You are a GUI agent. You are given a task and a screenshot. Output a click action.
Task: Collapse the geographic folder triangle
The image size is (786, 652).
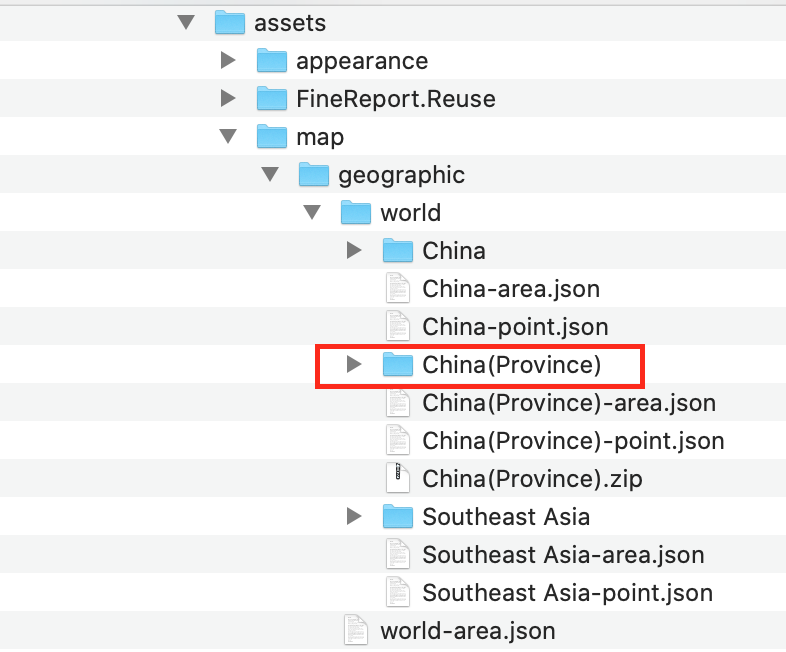(x=270, y=174)
